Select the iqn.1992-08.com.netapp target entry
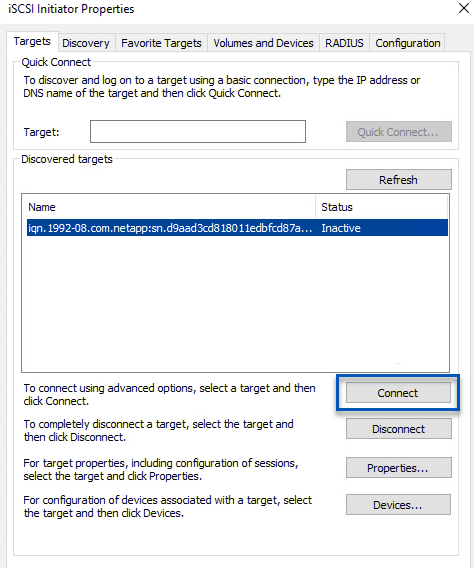 pos(171,228)
